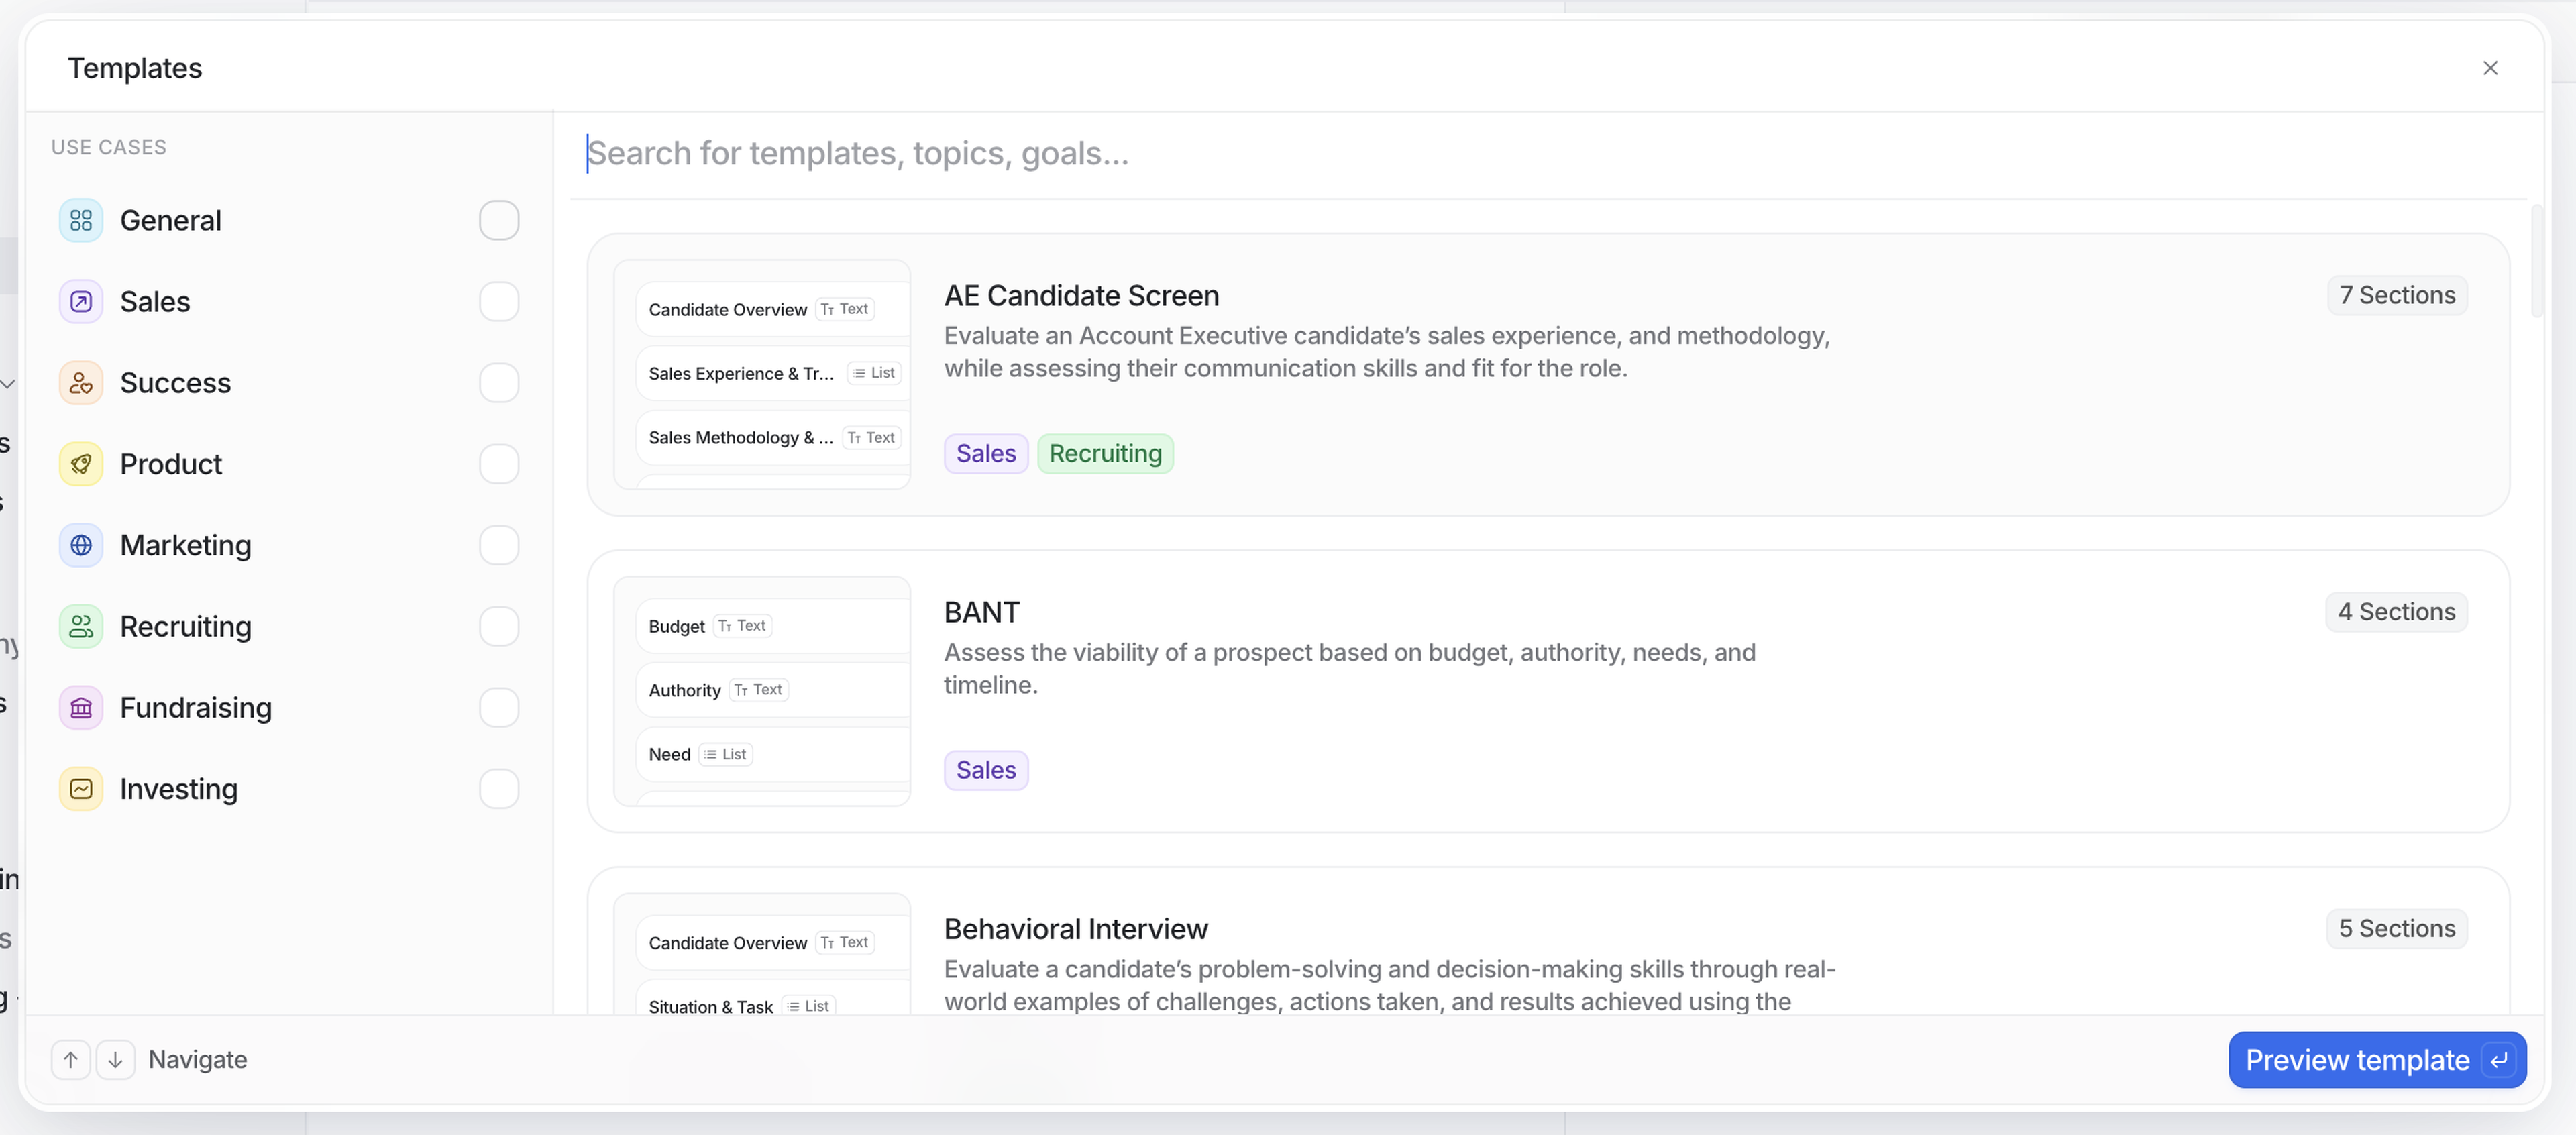Click the BANT template section preview thumbnail
The width and height of the screenshot is (2576, 1135).
coord(762,691)
